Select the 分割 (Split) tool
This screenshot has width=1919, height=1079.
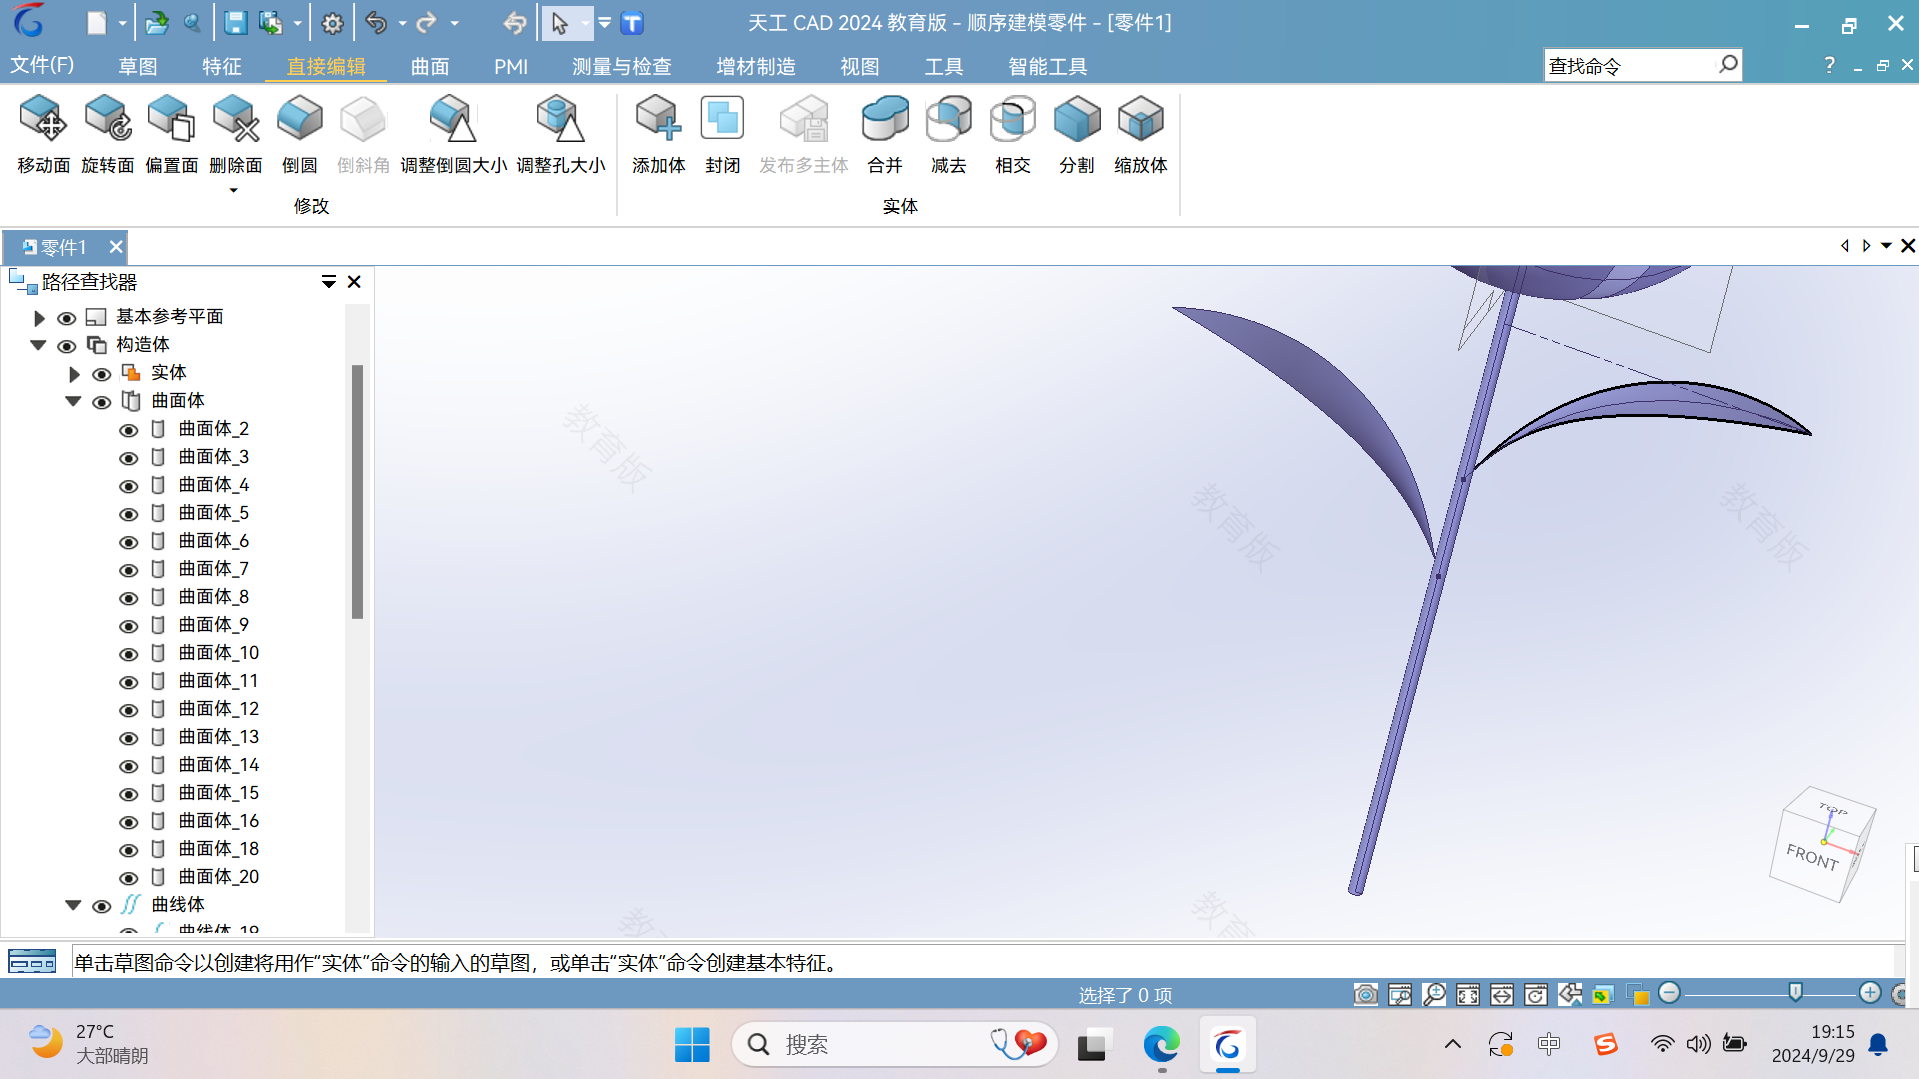(x=1076, y=135)
